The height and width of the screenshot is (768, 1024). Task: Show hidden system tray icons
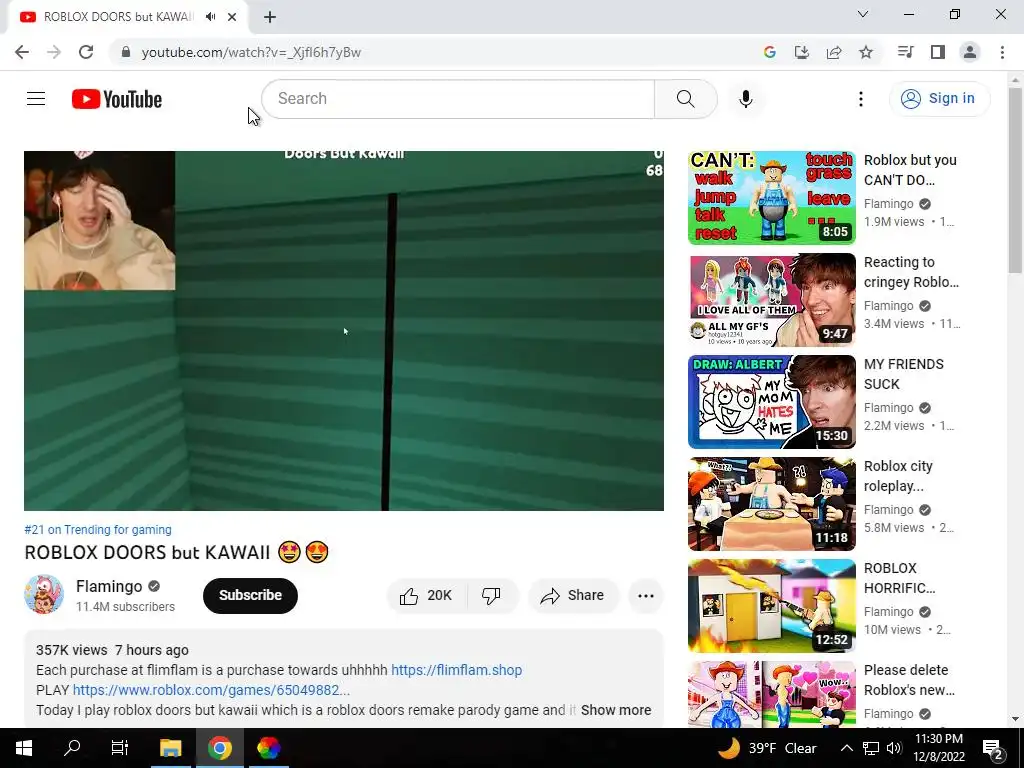[846, 748]
